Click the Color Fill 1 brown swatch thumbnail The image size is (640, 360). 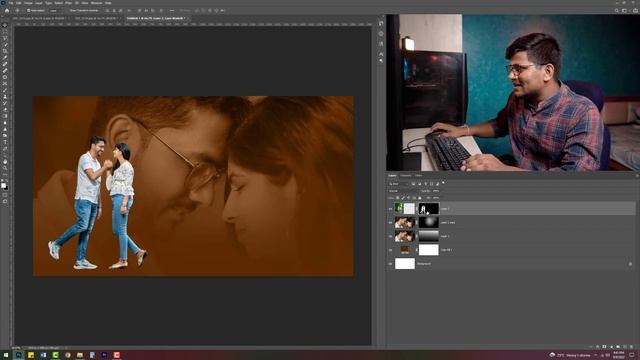tap(404, 250)
